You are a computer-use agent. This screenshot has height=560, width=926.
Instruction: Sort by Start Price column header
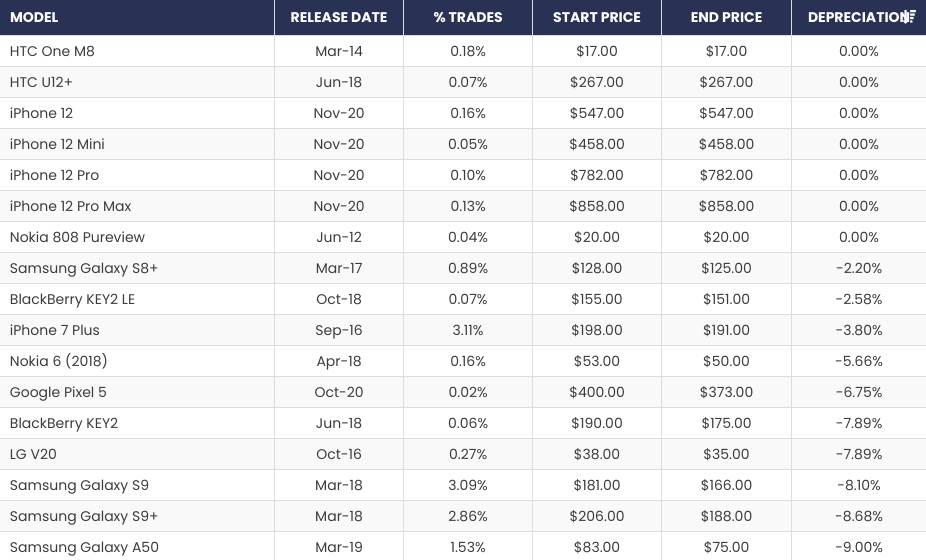point(597,17)
